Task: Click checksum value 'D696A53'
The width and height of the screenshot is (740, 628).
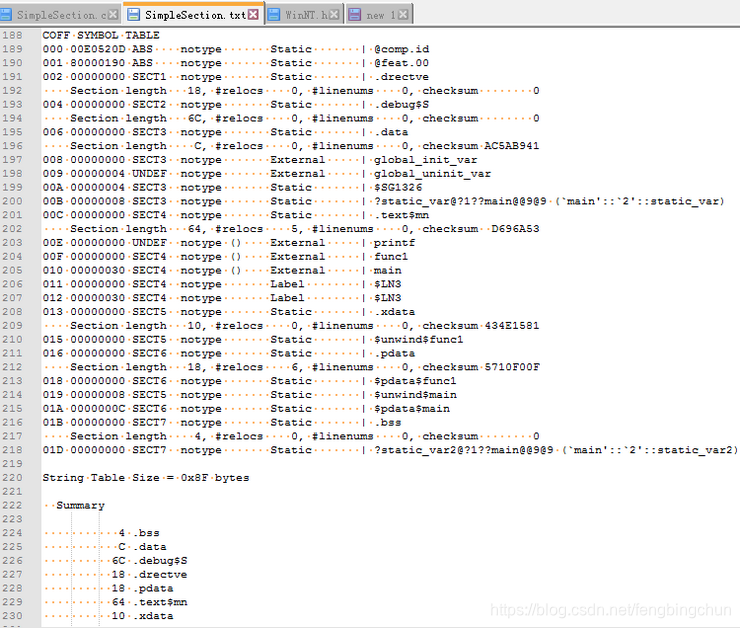Action: point(515,229)
